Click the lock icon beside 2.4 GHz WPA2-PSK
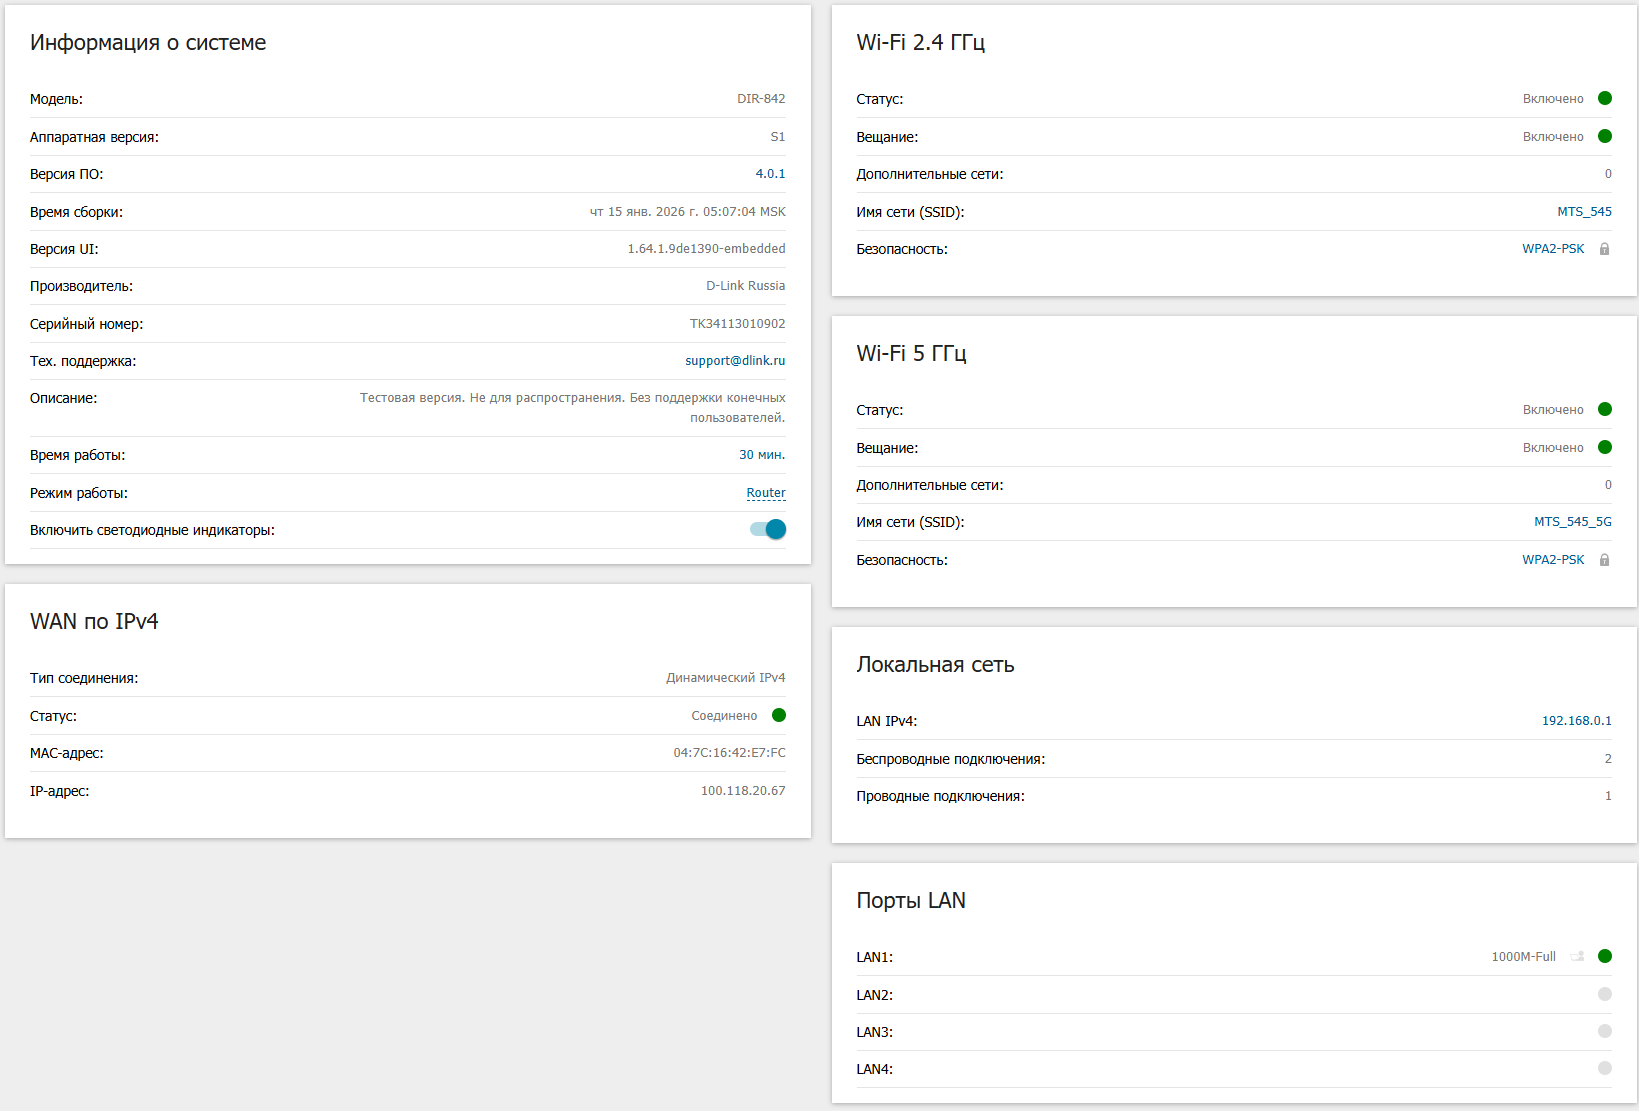 (1604, 249)
